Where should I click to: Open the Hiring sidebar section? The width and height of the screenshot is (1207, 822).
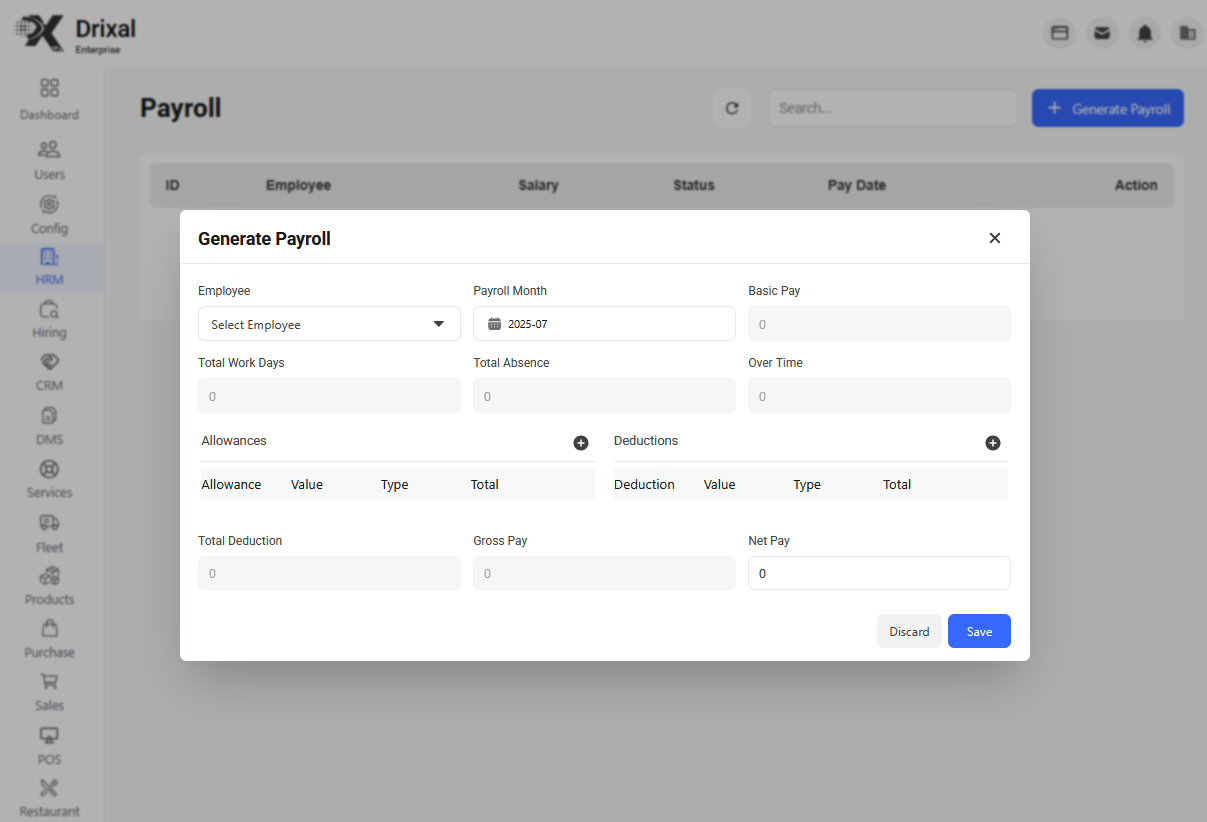(49, 319)
